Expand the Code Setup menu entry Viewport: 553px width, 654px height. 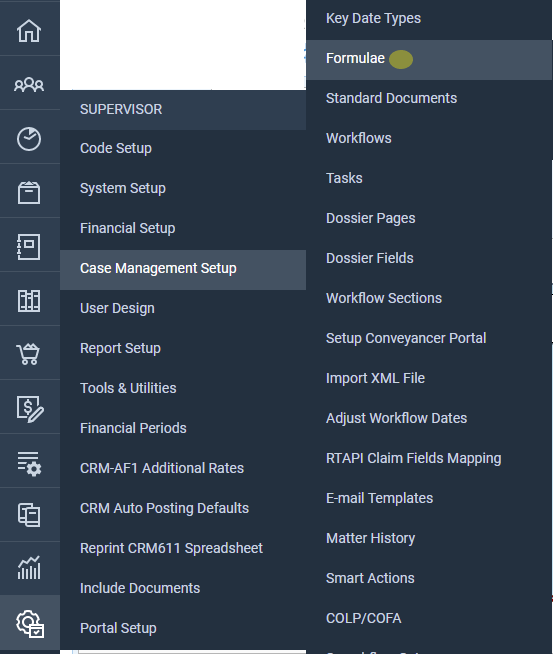point(183,148)
